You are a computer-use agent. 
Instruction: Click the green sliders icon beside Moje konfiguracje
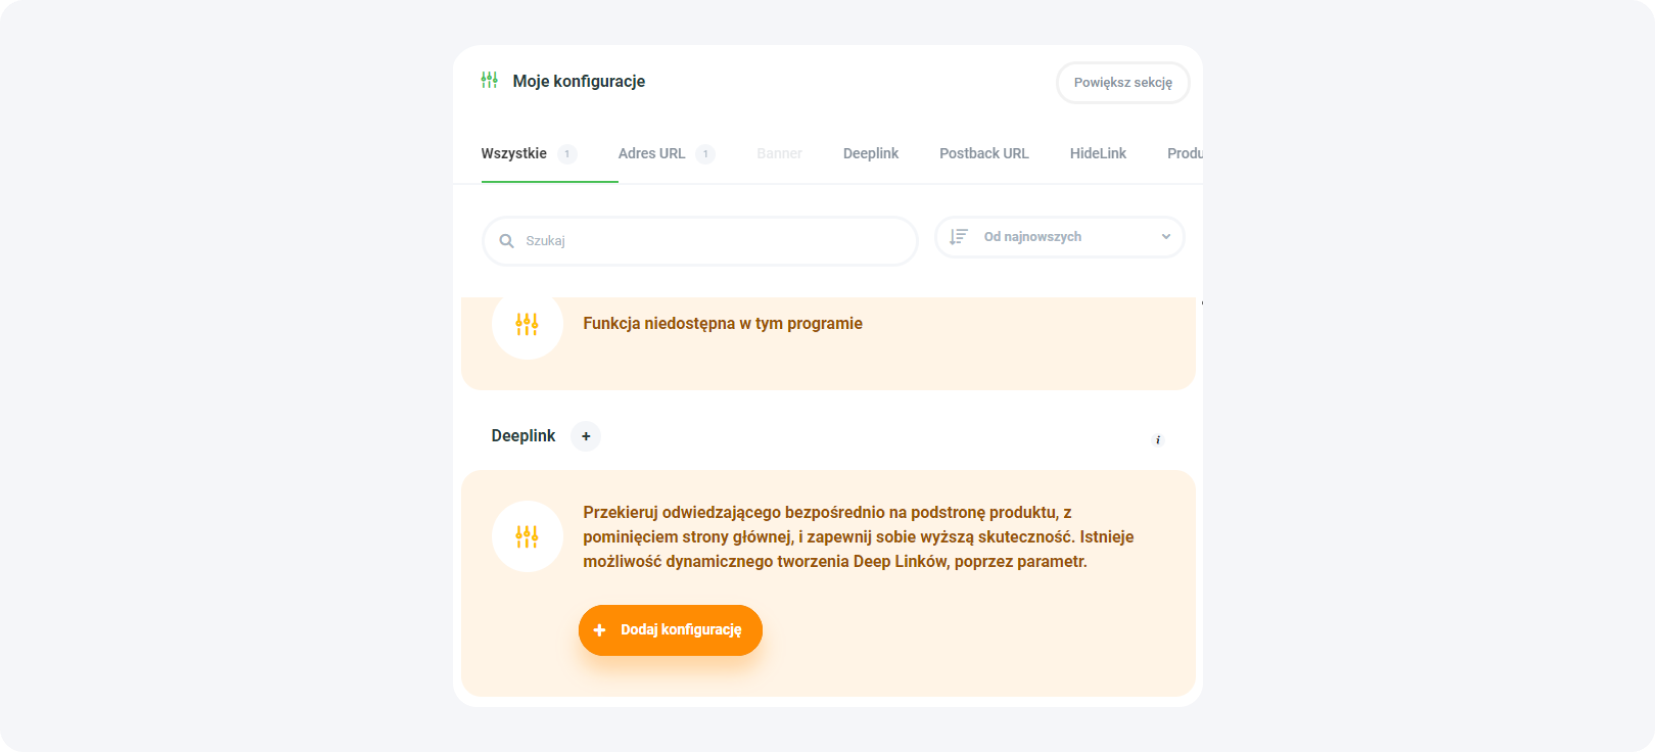[489, 80]
